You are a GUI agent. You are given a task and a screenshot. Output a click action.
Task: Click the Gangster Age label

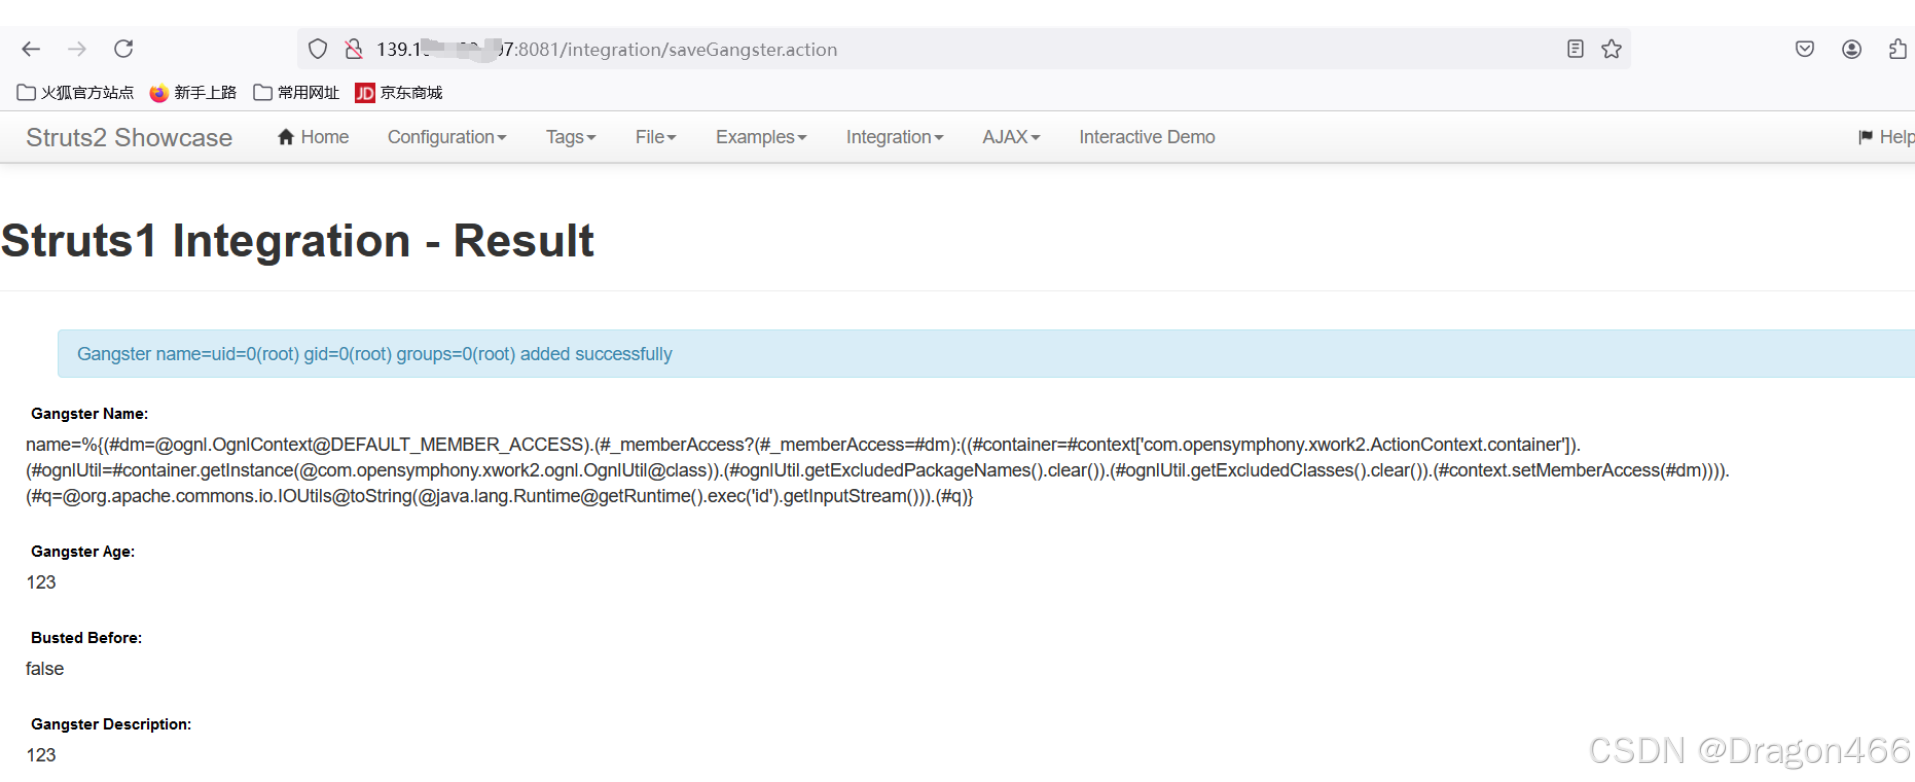[83, 552]
